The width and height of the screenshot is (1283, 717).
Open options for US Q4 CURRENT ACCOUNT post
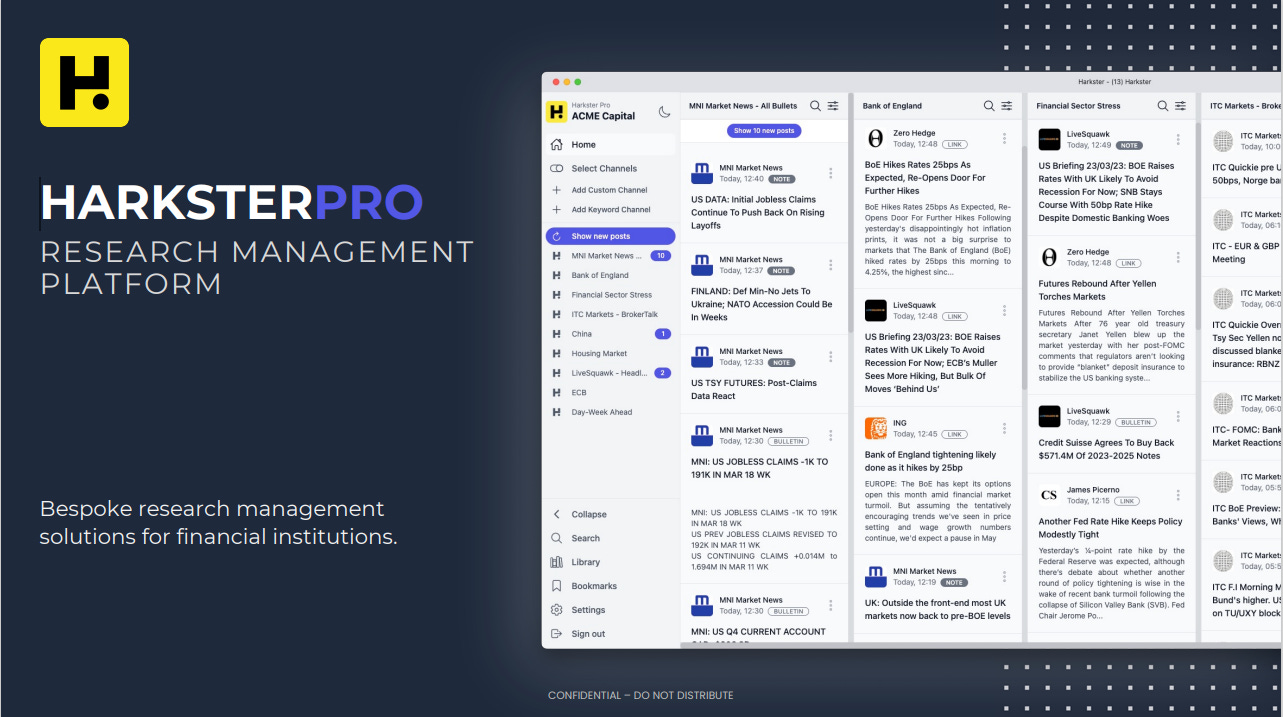point(831,606)
